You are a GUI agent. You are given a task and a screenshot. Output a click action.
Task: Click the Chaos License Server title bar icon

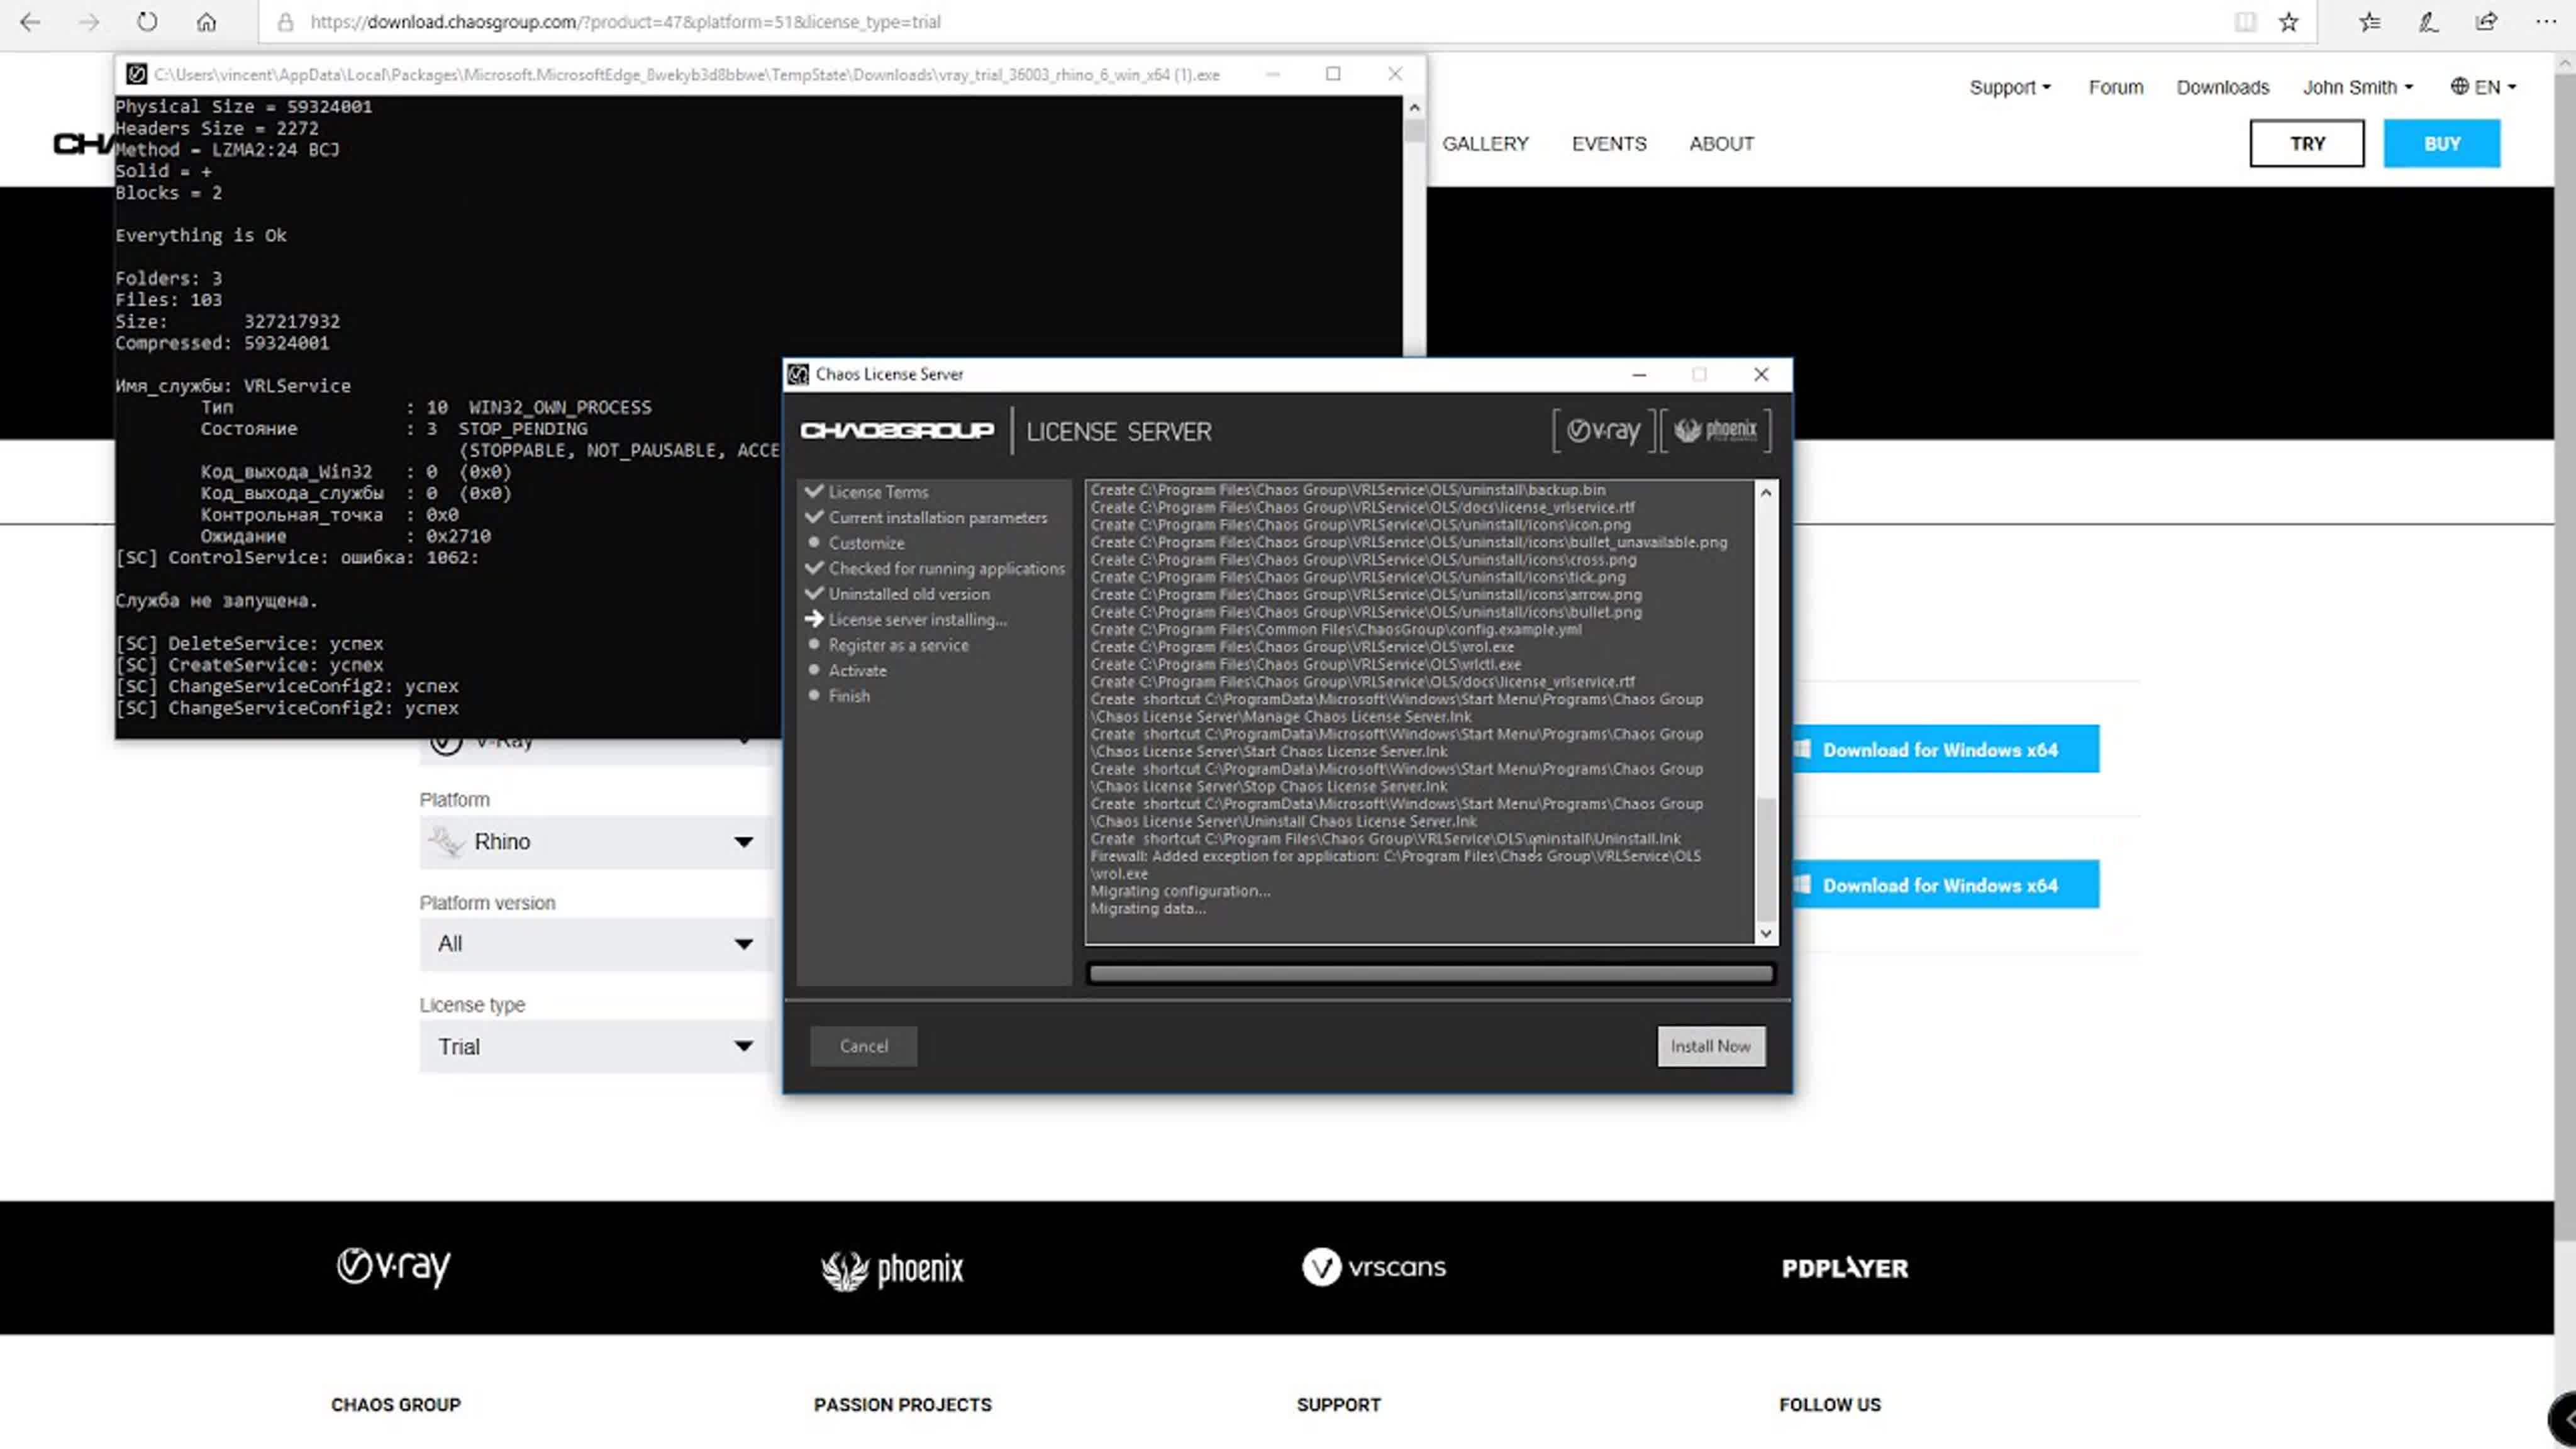pos(798,374)
